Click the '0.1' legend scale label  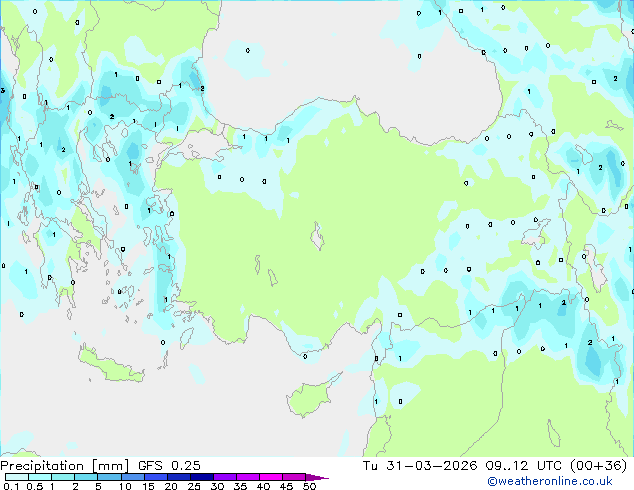(11, 486)
